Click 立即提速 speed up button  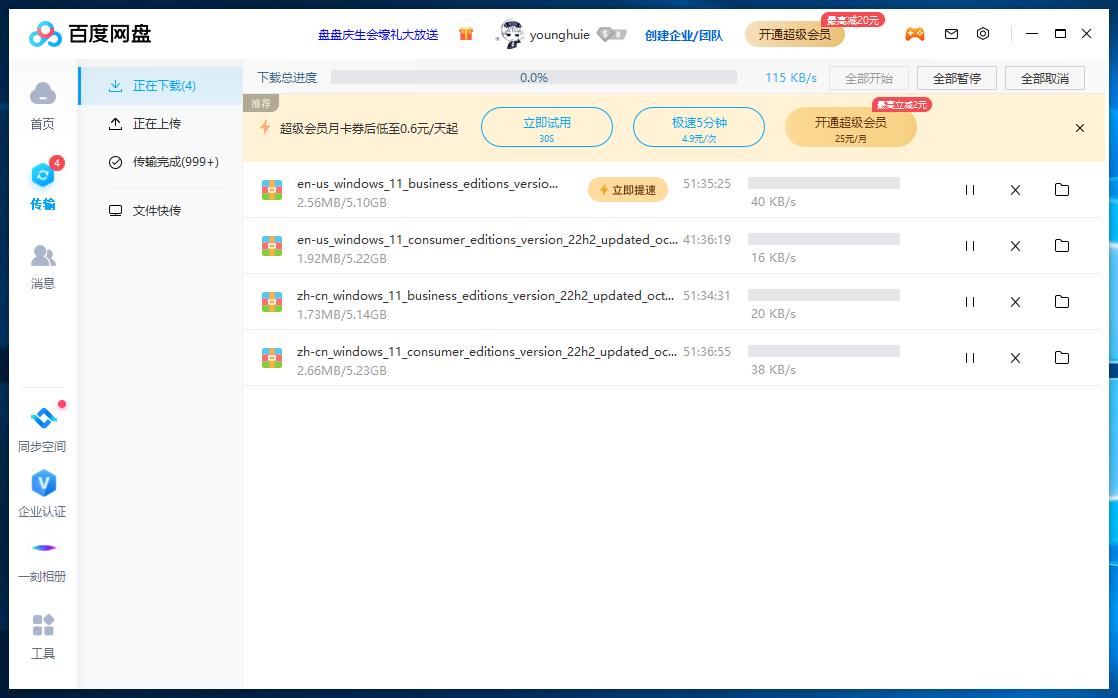pos(628,190)
